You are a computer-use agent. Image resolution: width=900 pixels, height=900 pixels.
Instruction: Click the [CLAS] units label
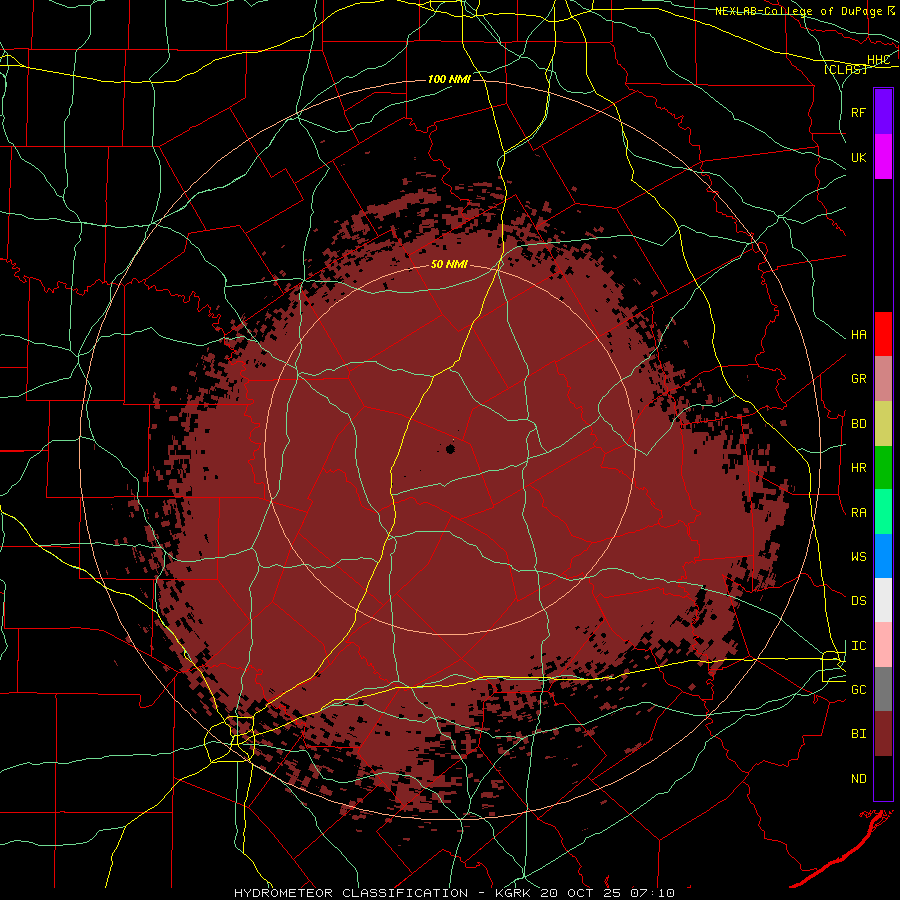[845, 69]
